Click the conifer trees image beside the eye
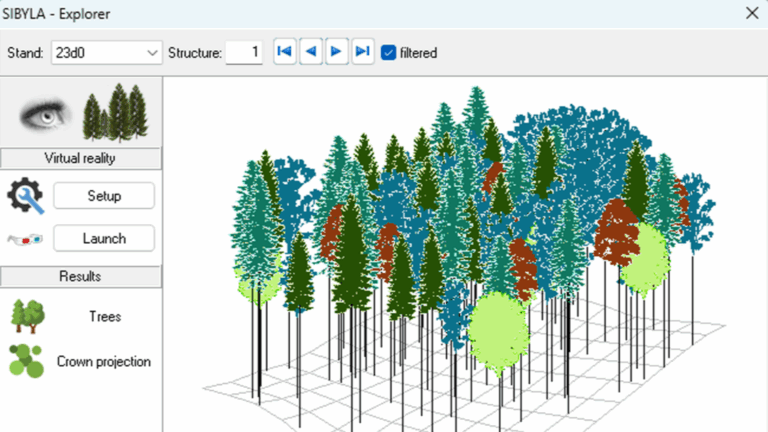 [x=115, y=113]
